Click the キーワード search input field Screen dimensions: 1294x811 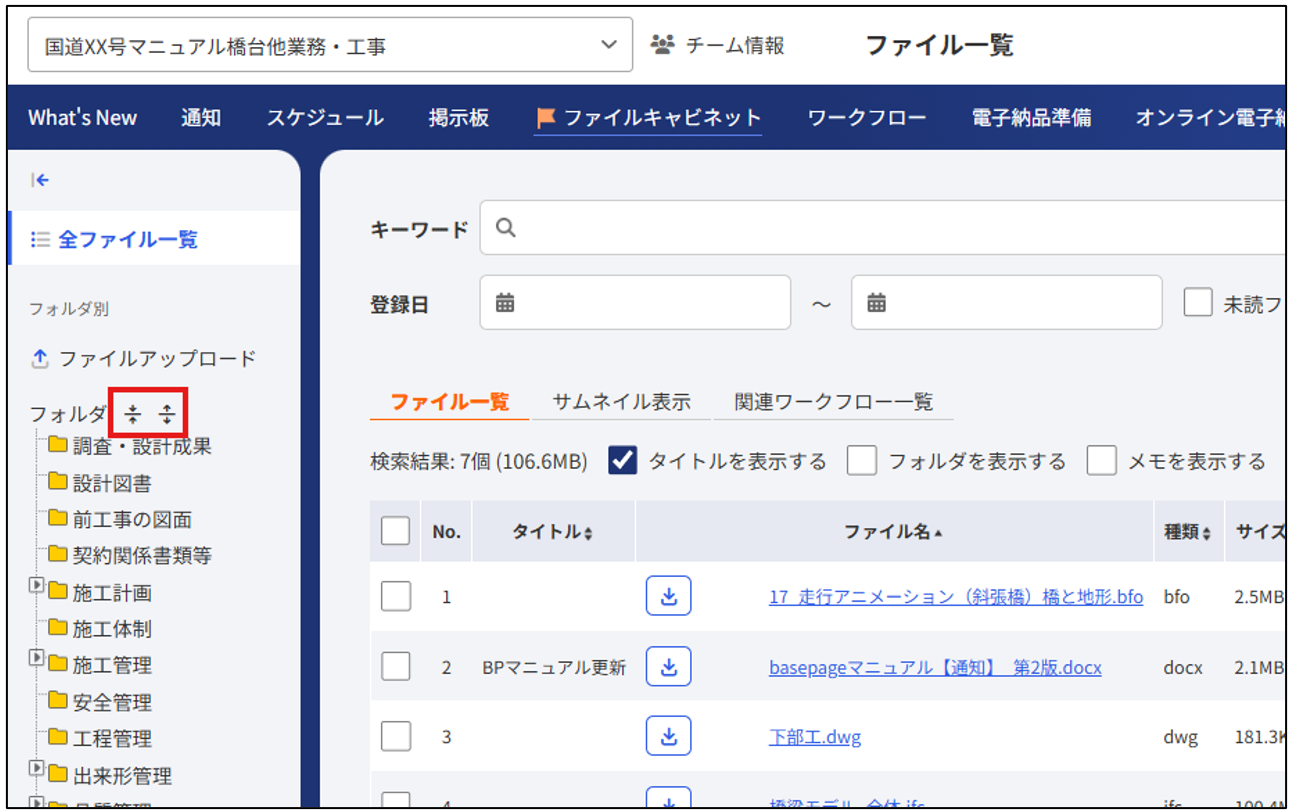(x=883, y=228)
